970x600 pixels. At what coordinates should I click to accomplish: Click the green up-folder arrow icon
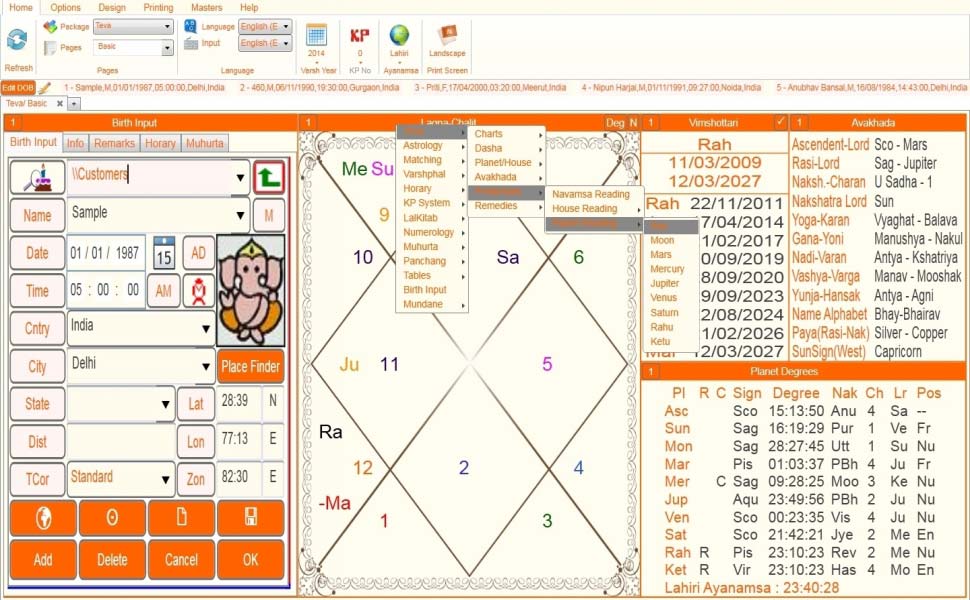point(269,178)
